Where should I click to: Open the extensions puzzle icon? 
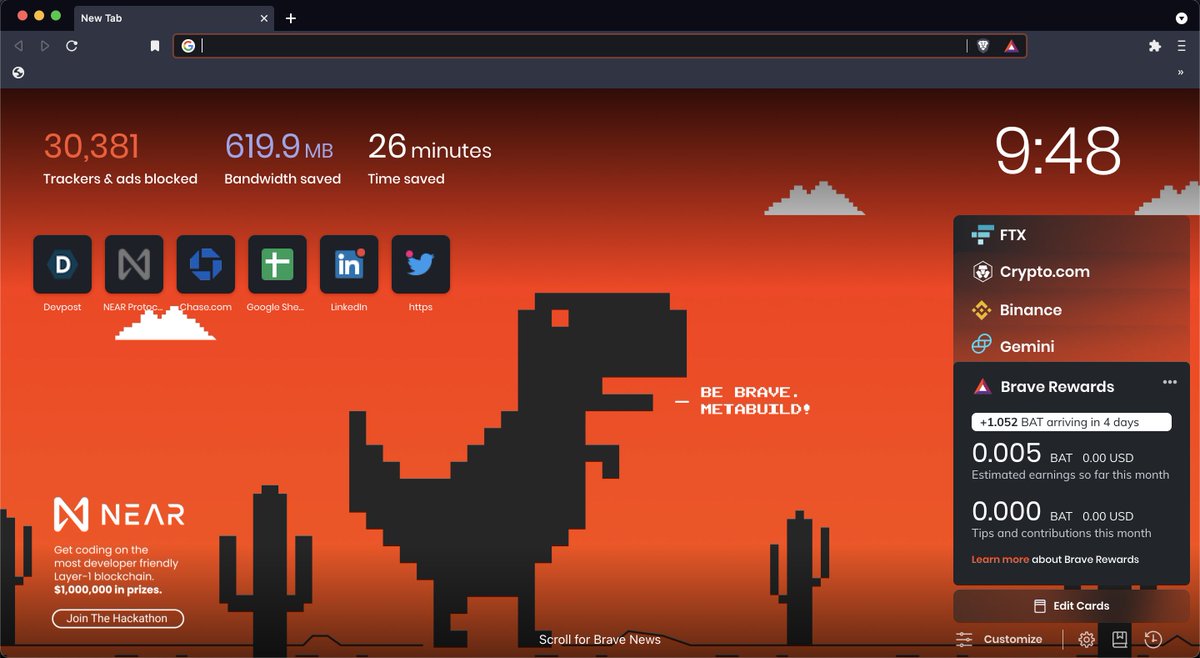click(x=1155, y=46)
